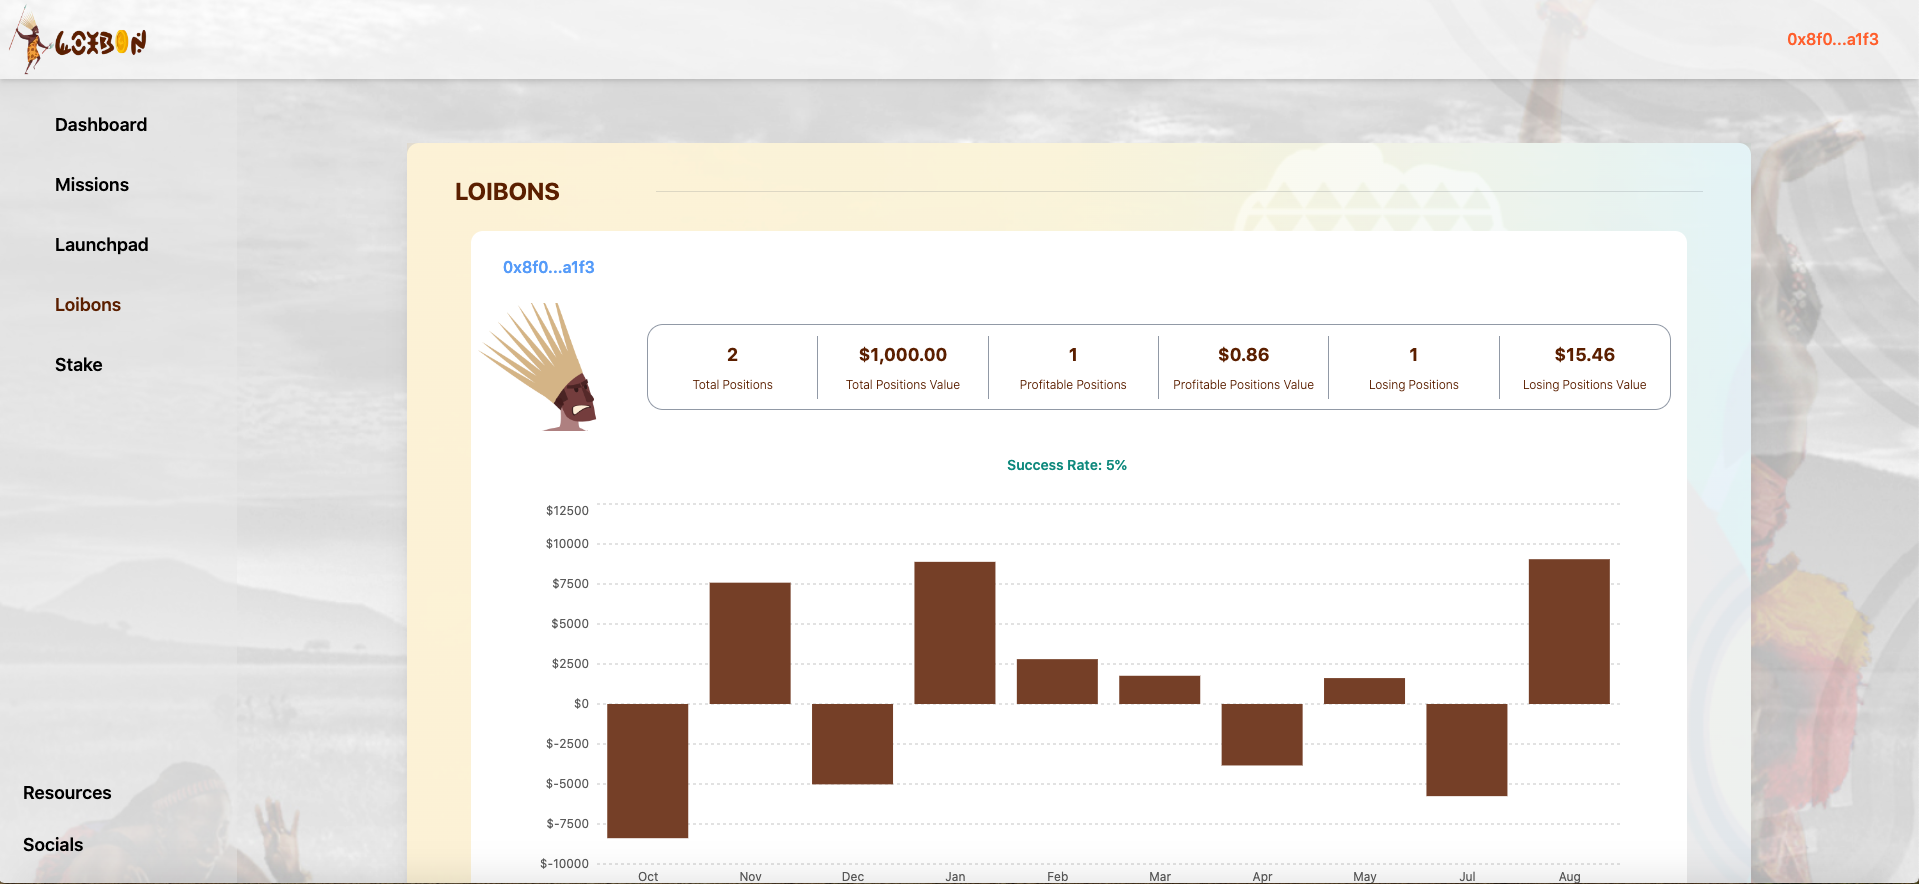Click the Dec bar in the chart

(x=853, y=744)
